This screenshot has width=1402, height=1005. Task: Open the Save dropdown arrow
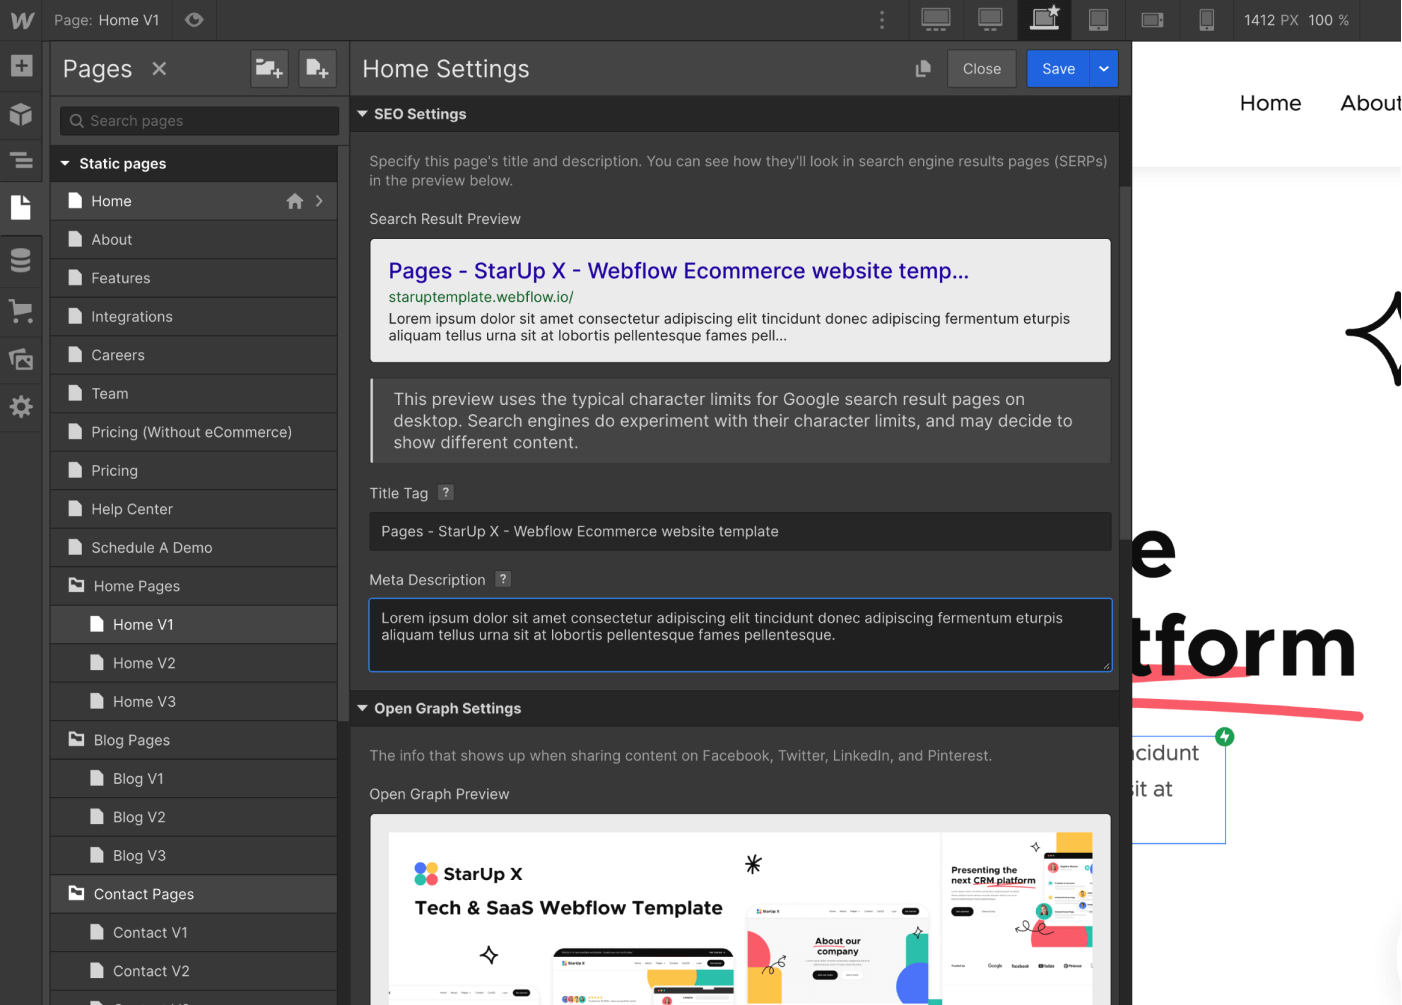[x=1104, y=69]
